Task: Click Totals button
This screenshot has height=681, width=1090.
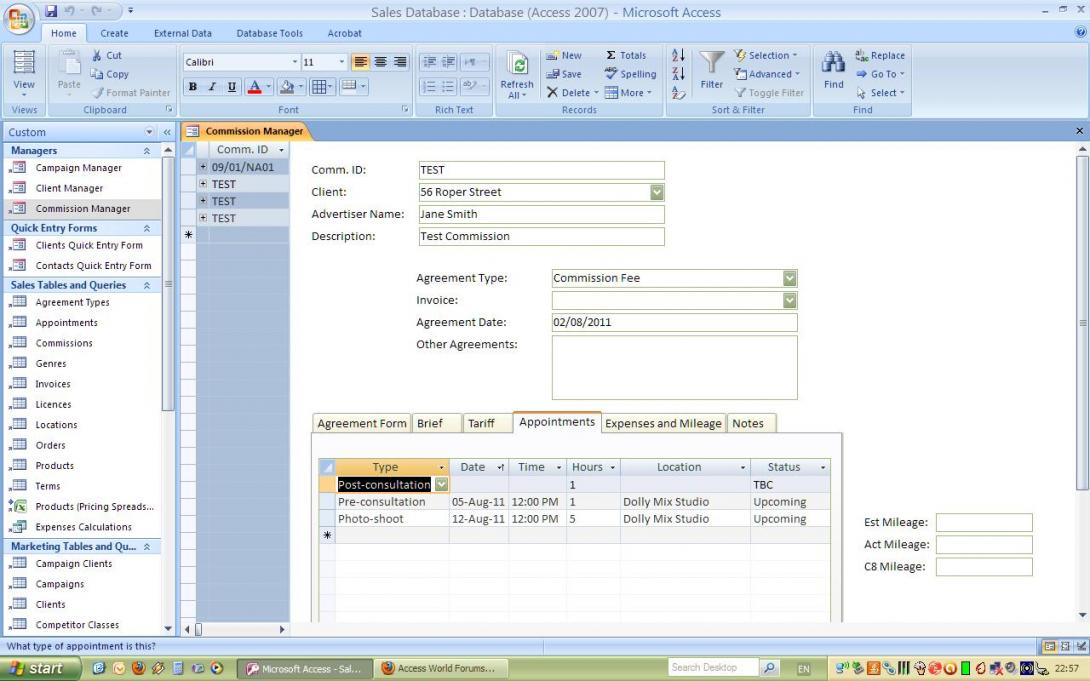Action: click(626, 55)
